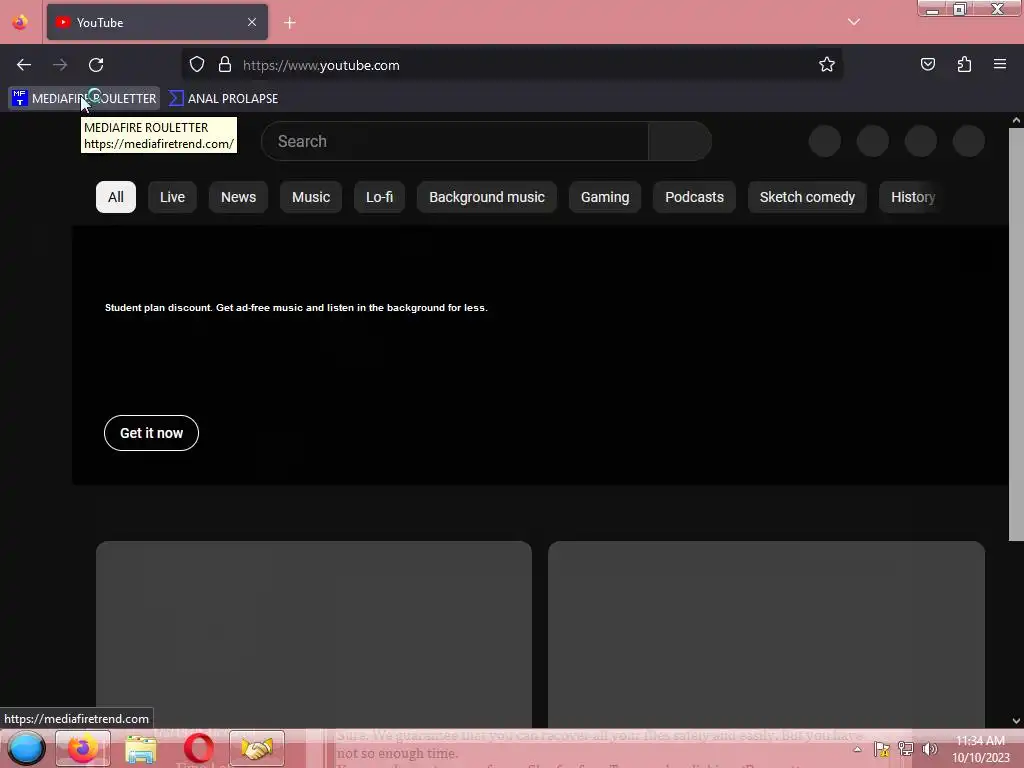
Task: Select the Podcasts filter chip
Action: pos(694,197)
